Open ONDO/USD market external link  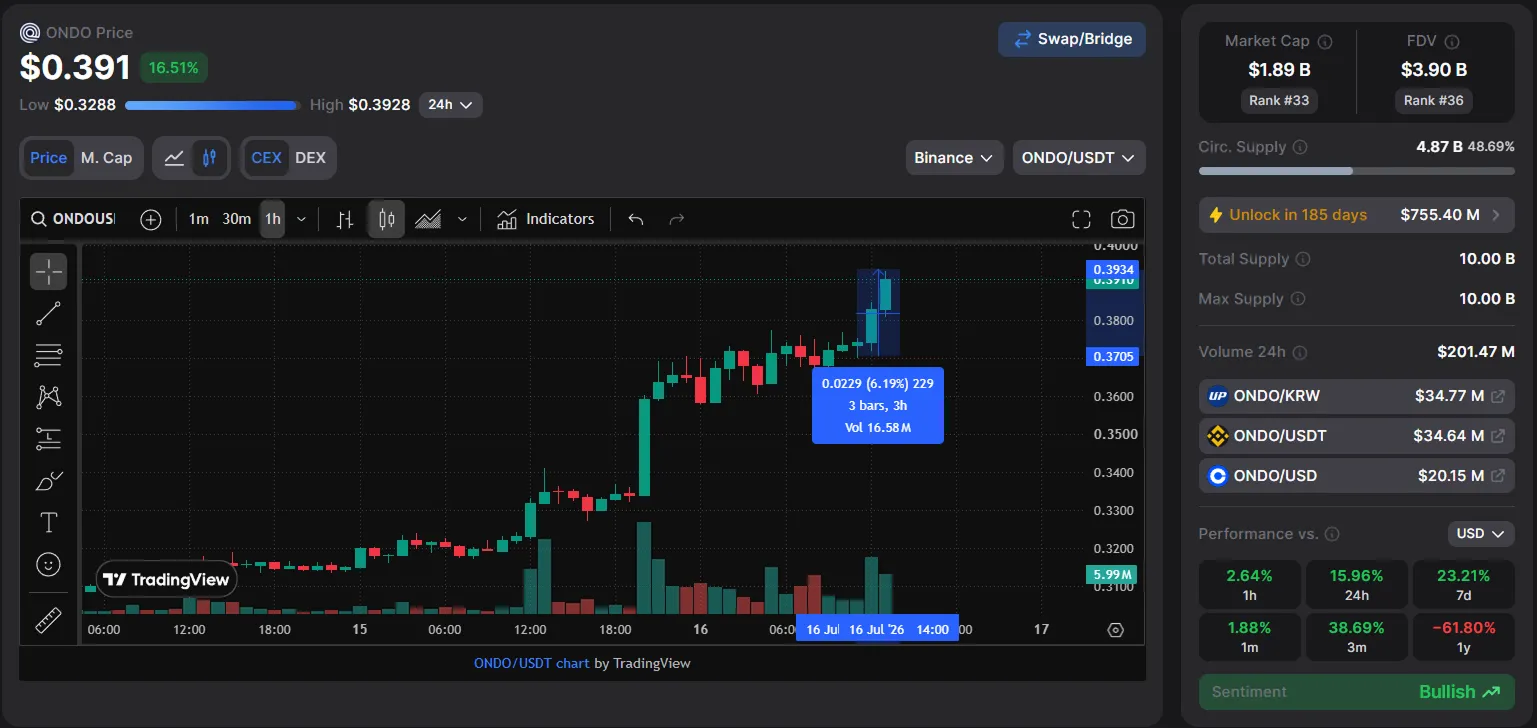(x=1497, y=476)
